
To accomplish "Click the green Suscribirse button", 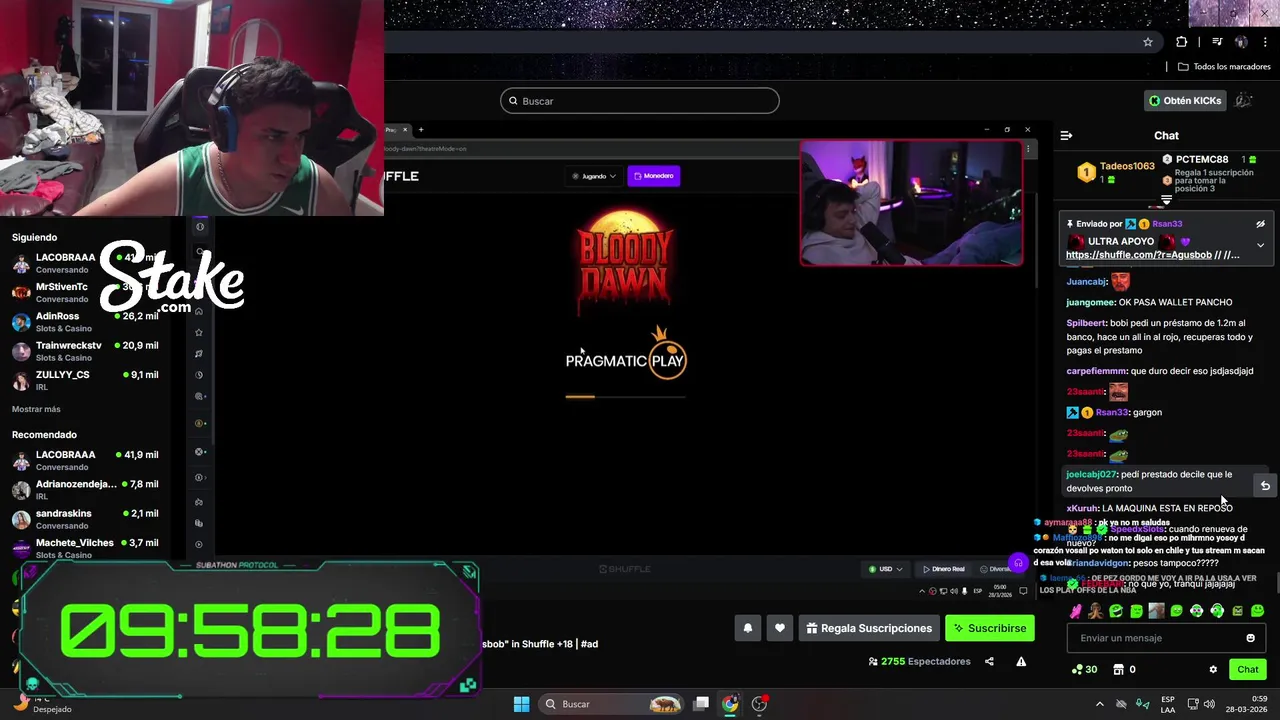I will [x=990, y=628].
